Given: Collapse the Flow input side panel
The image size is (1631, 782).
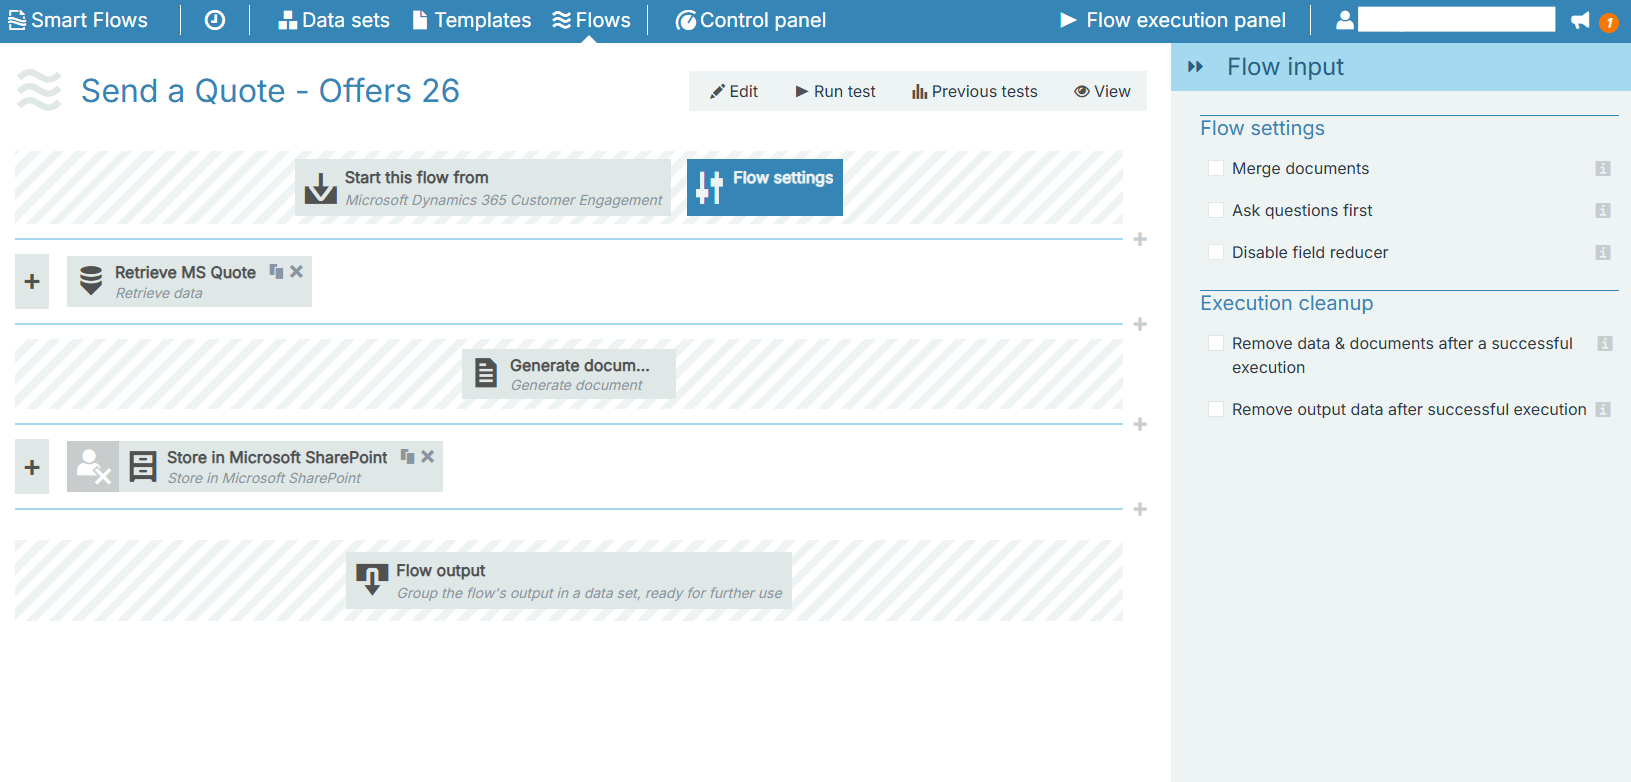Looking at the screenshot, I should click(x=1195, y=67).
